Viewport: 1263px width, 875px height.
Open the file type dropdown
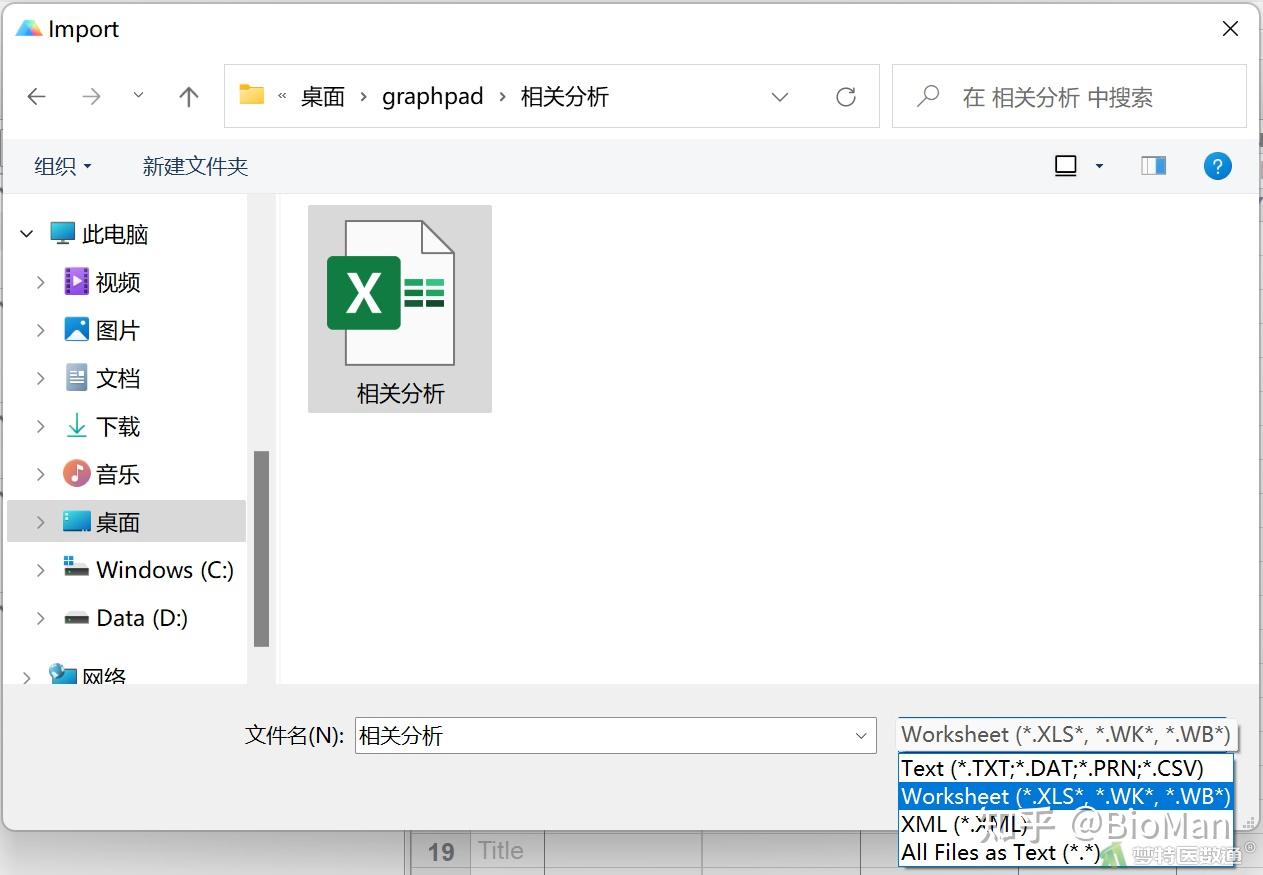click(x=1065, y=734)
